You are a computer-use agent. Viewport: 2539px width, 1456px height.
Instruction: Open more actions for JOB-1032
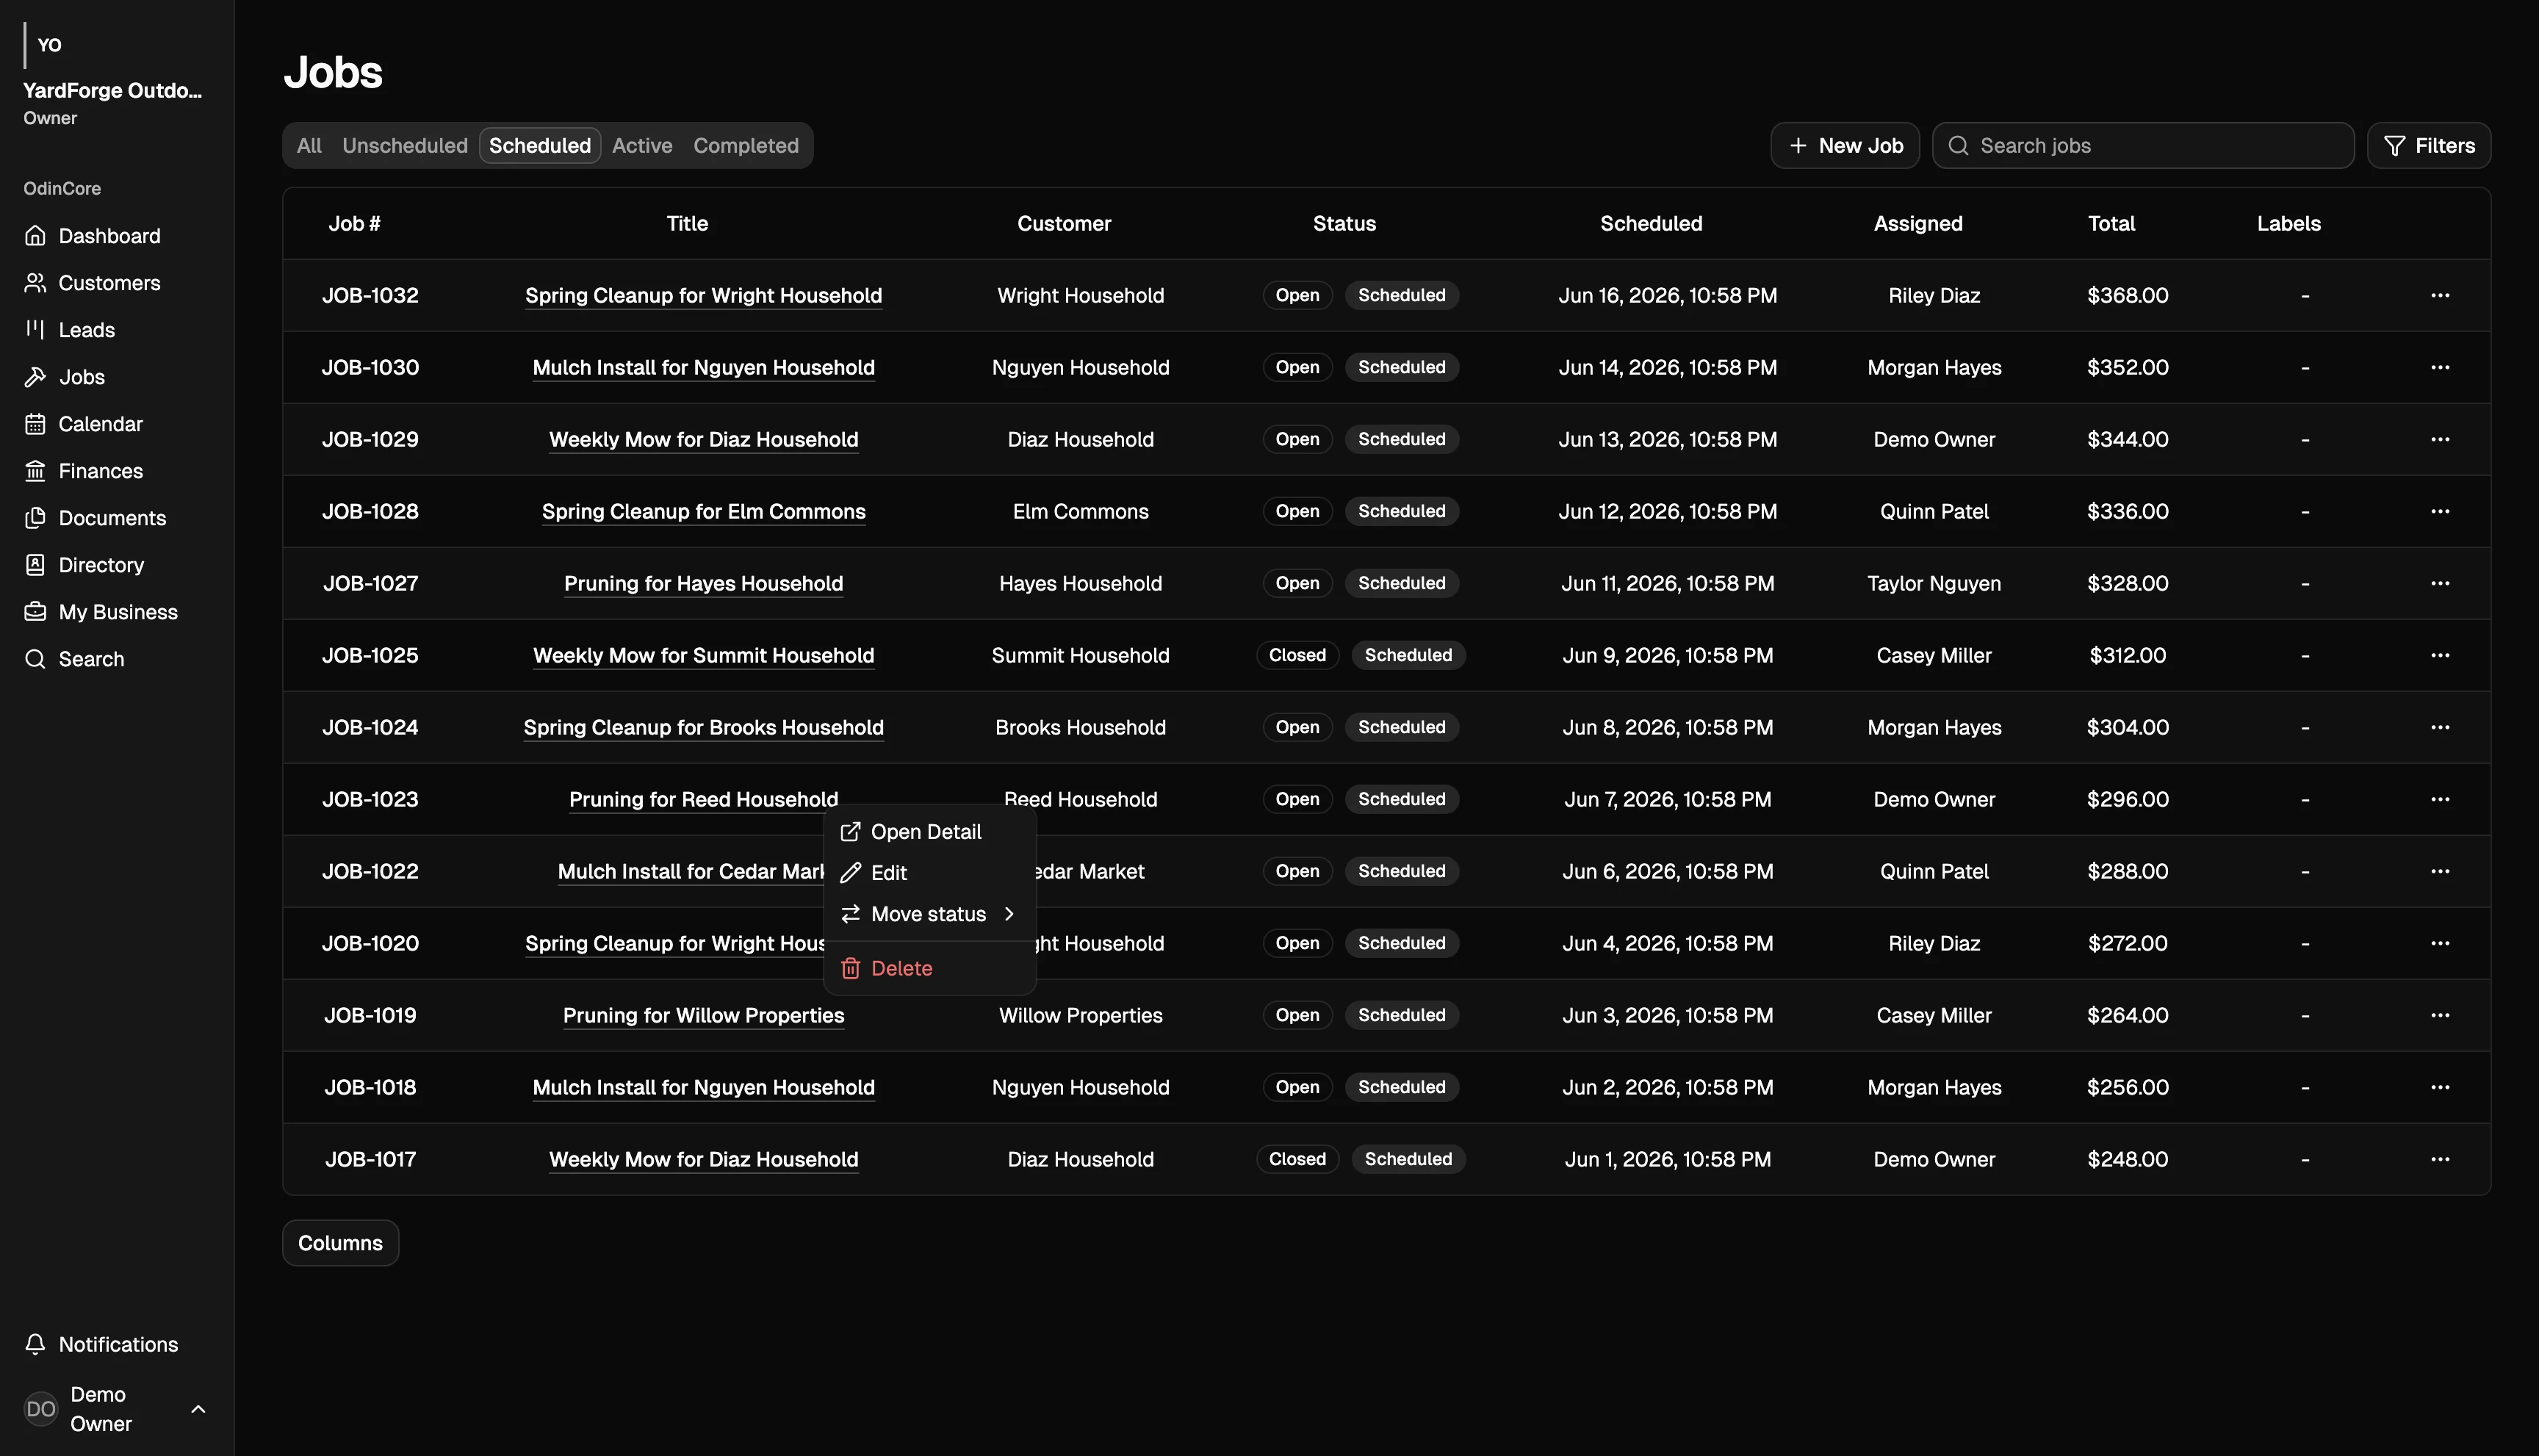2440,295
